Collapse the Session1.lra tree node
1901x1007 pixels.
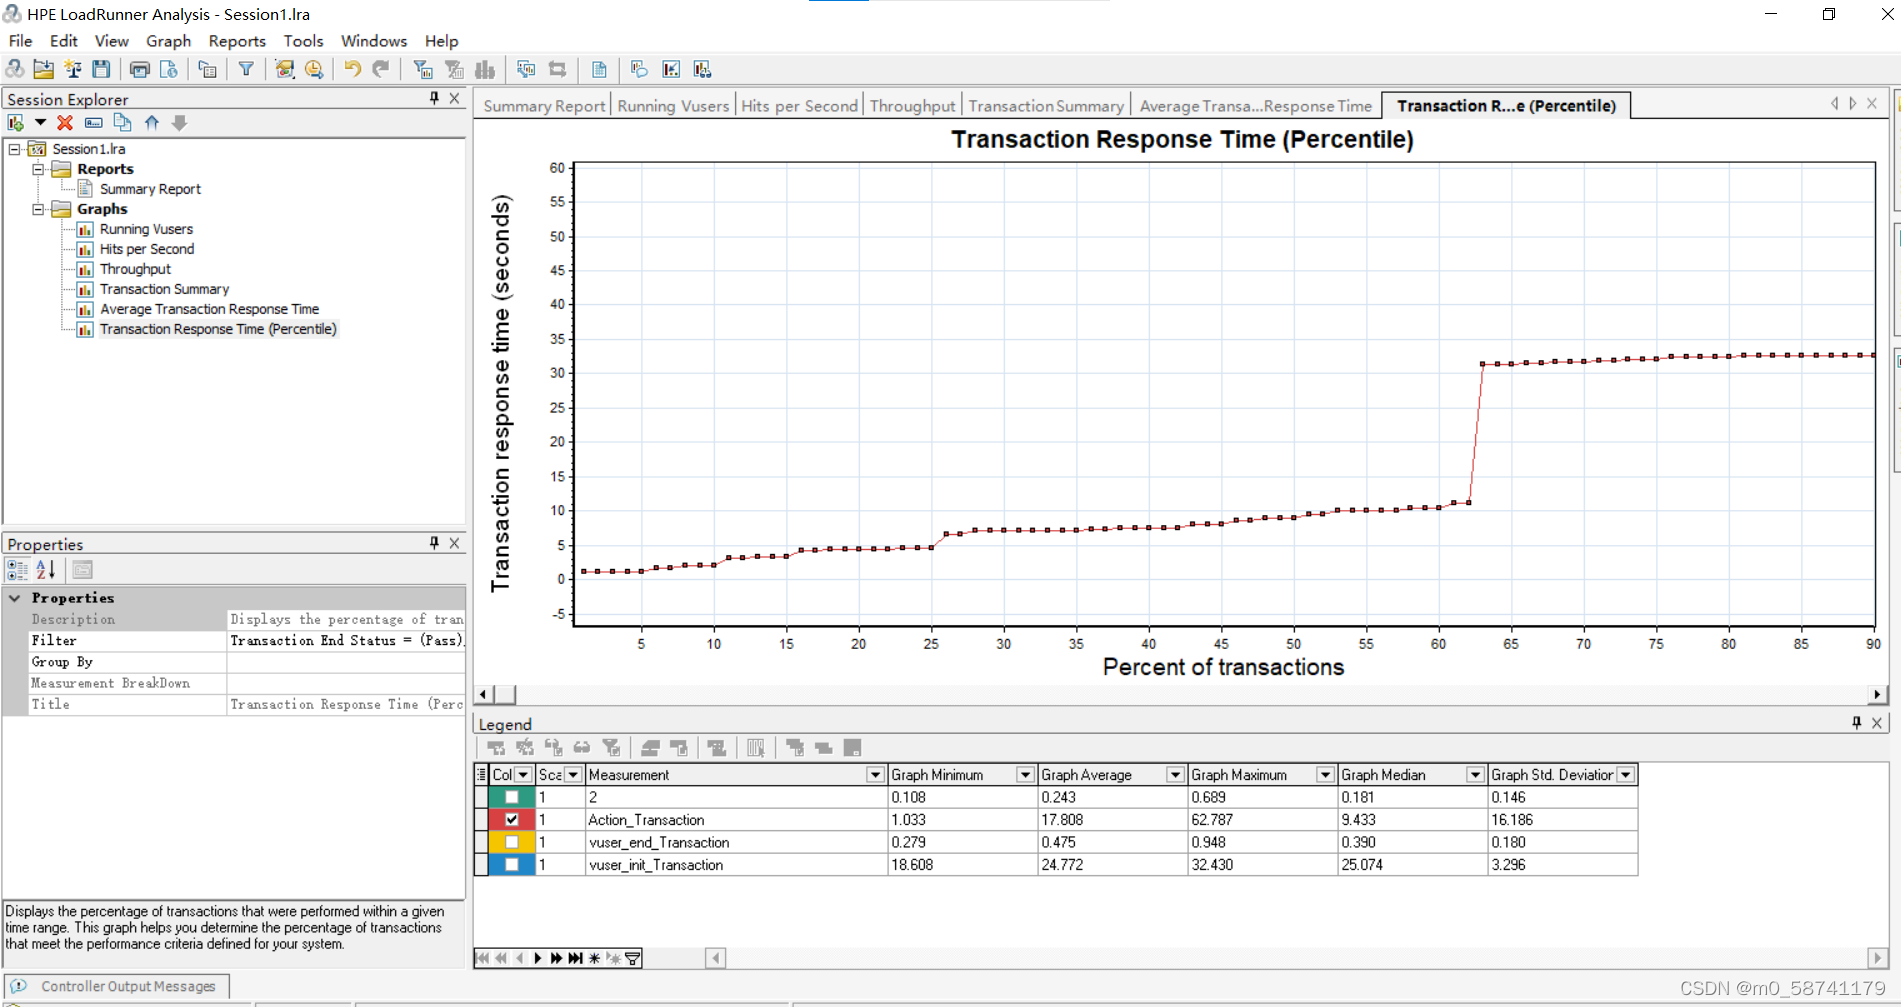tap(14, 149)
